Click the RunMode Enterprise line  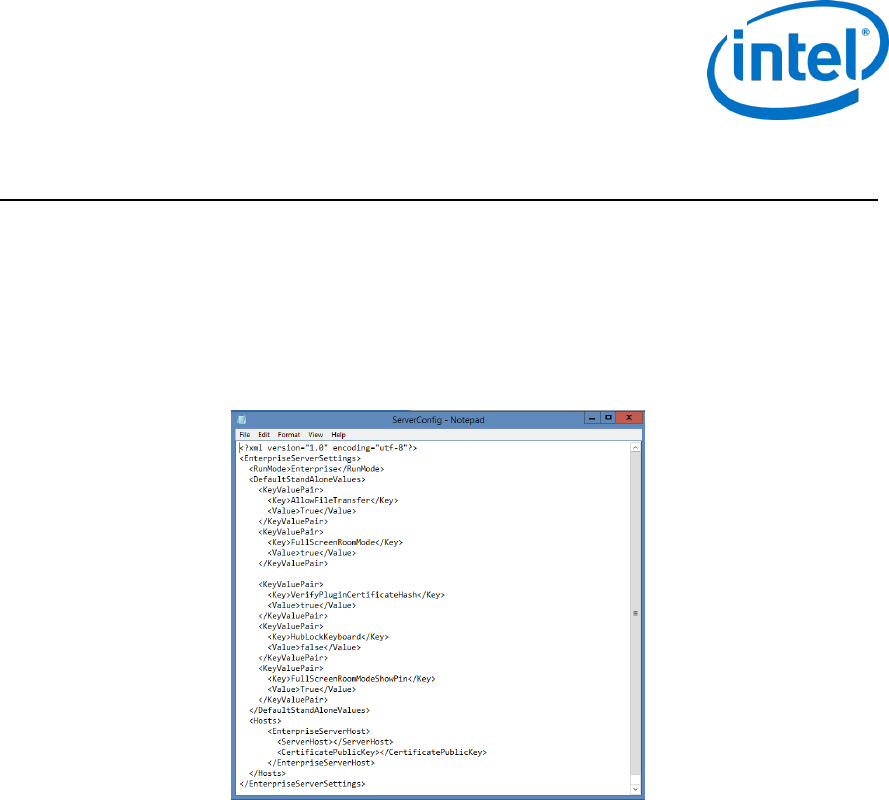(x=316, y=469)
